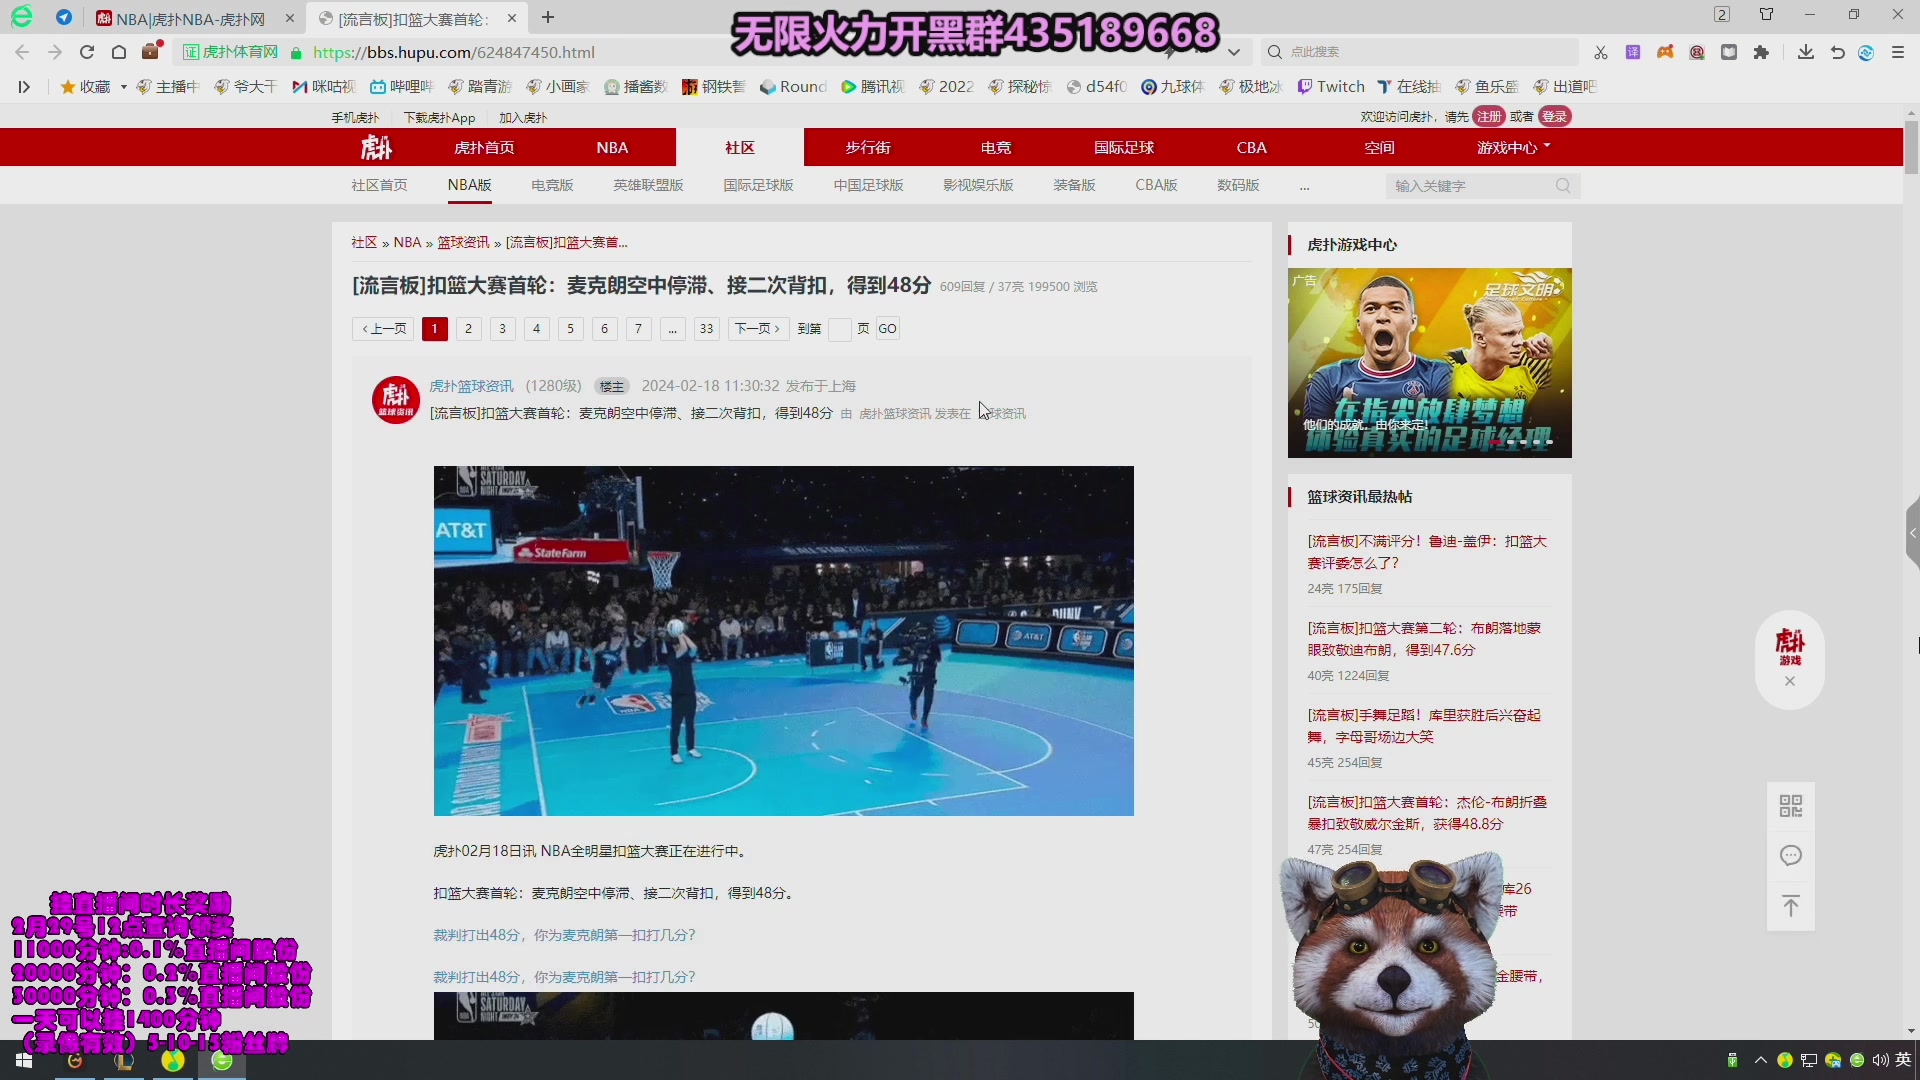This screenshot has width=1920, height=1080.
Task: Close the NBA|虎扑NBA tab
Action: [x=290, y=18]
